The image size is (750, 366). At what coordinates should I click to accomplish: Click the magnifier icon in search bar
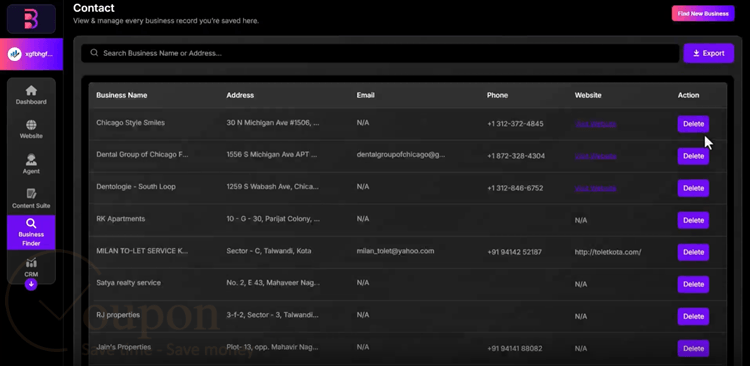click(x=94, y=53)
